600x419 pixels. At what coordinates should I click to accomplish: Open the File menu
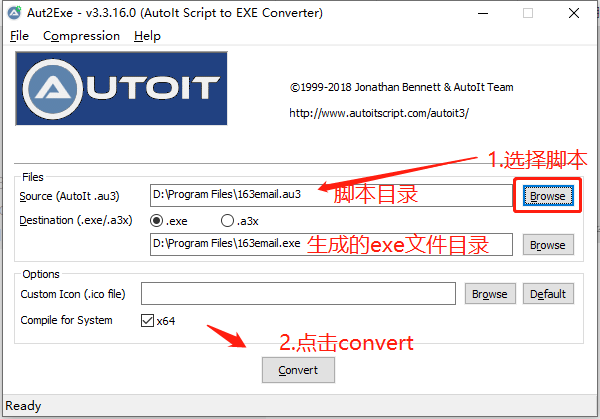[x=19, y=36]
